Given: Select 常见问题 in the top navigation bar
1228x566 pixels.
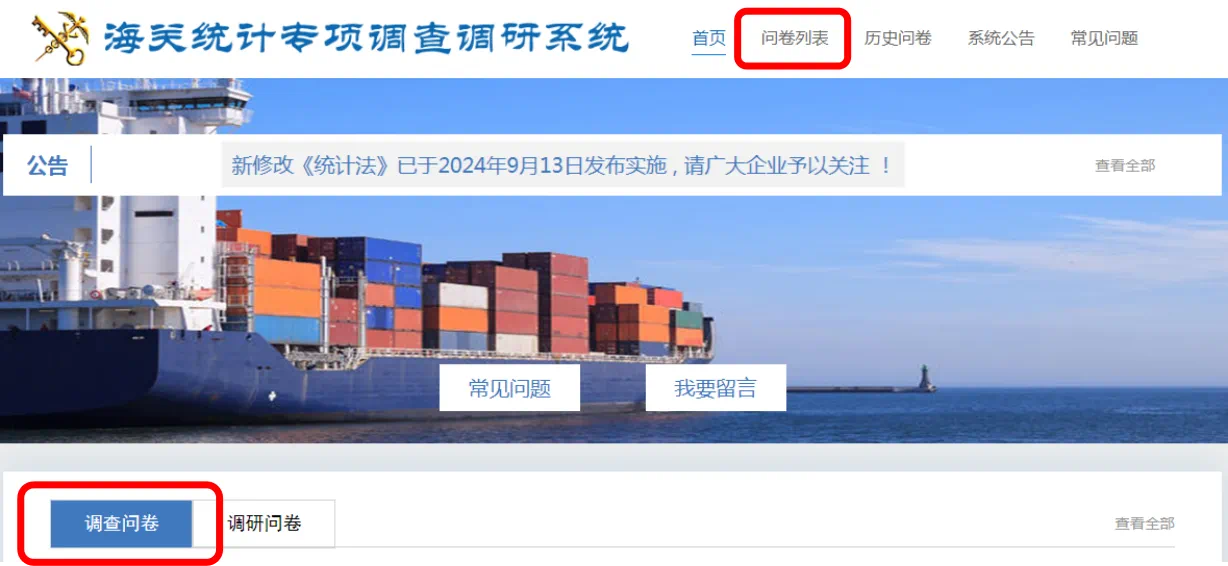Looking at the screenshot, I should pos(1104,38).
